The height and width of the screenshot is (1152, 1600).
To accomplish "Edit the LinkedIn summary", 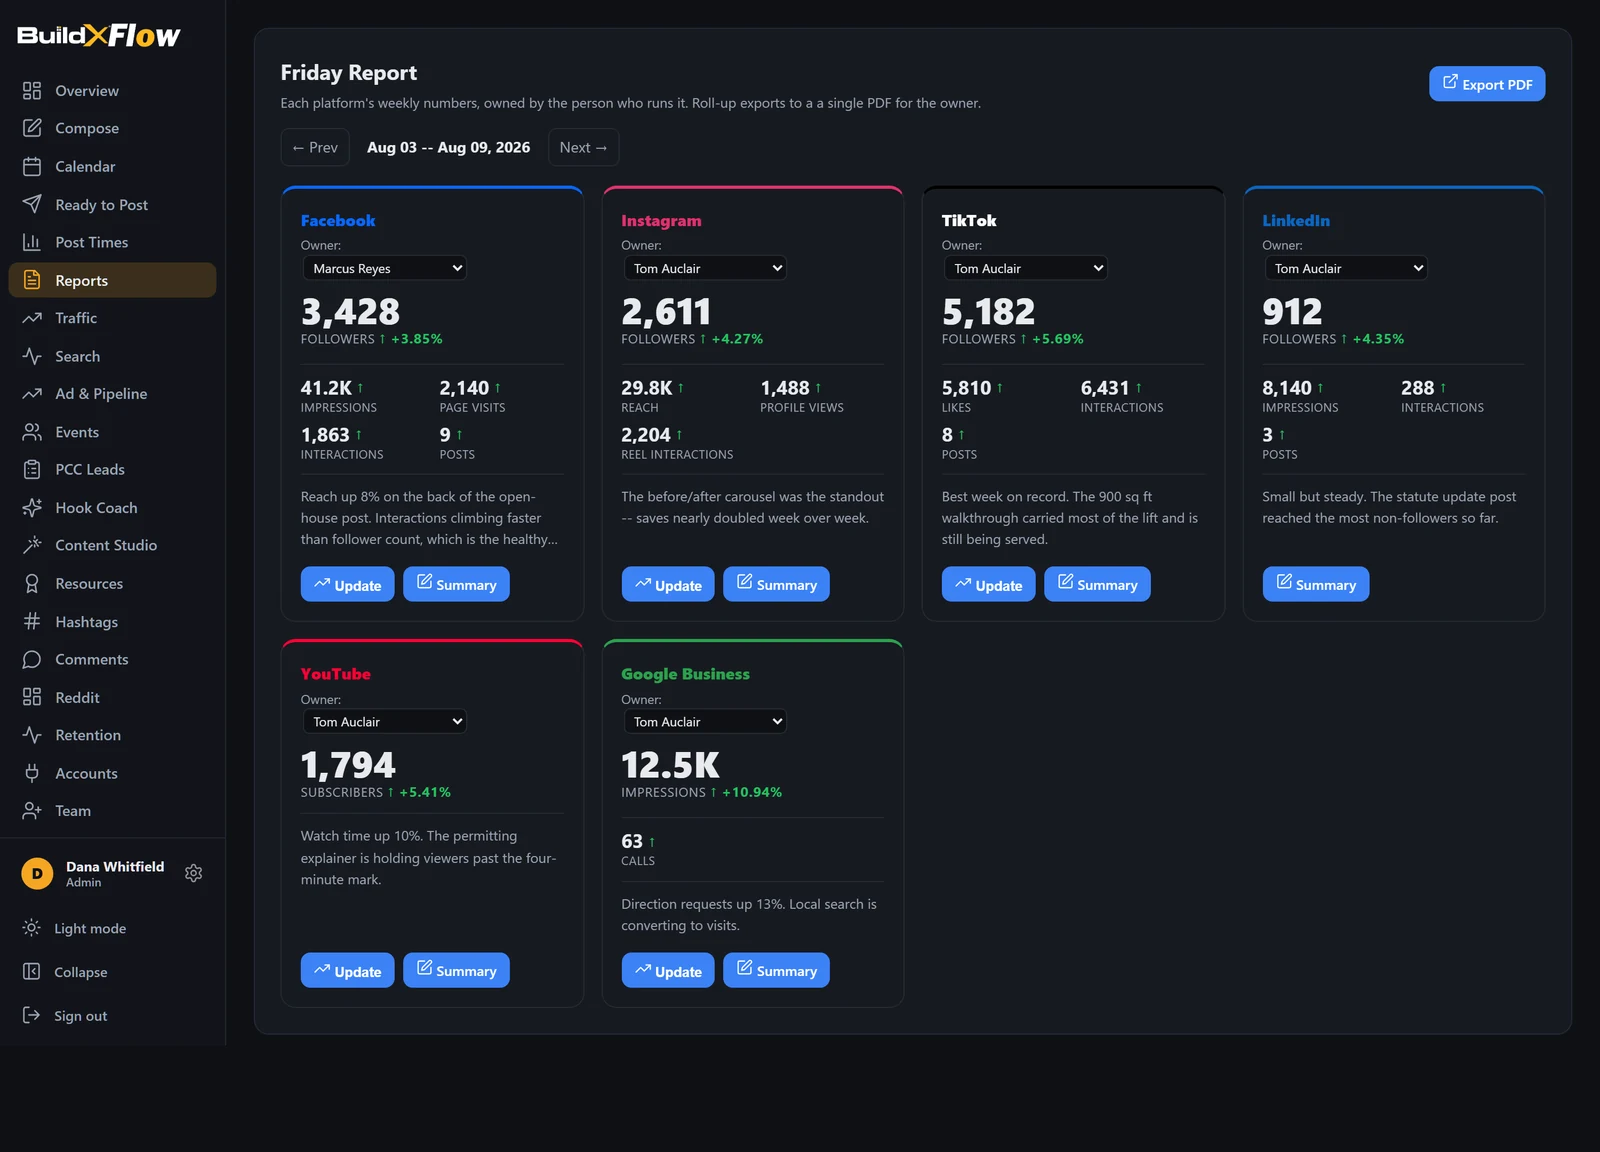I will (1316, 584).
